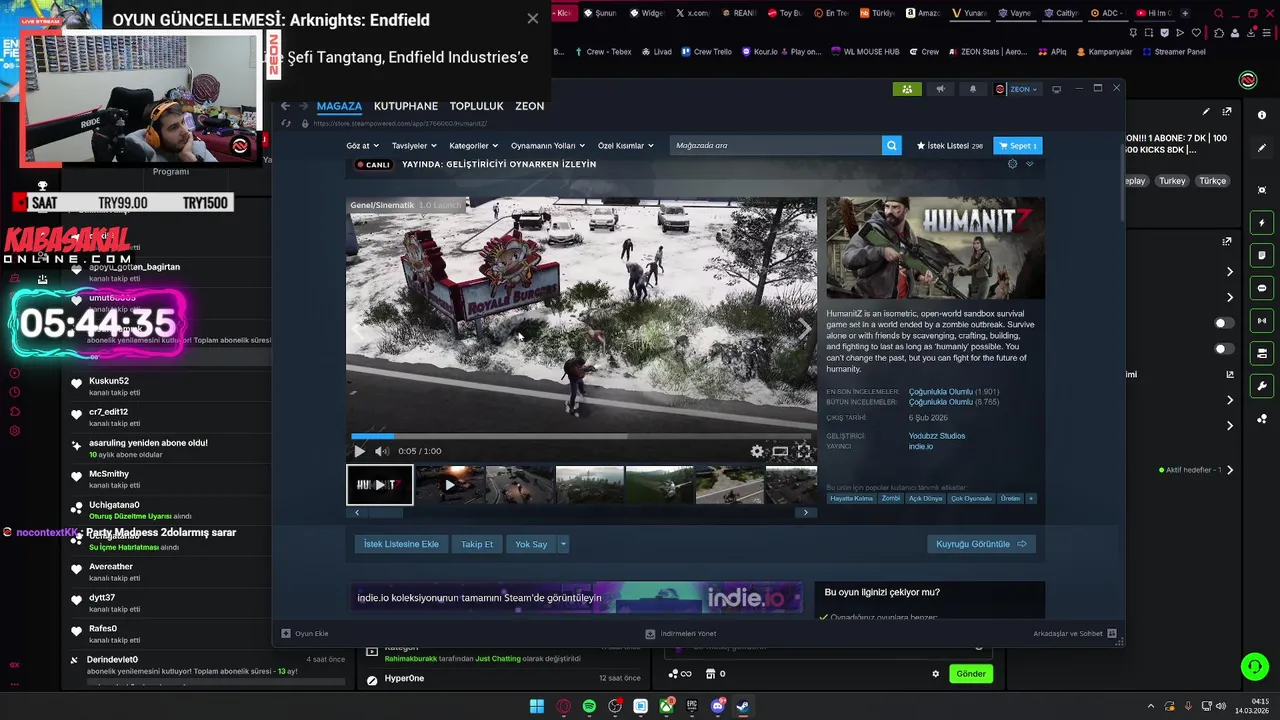Image resolution: width=1280 pixels, height=720 pixels.
Task: Open video player settings gear
Action: pos(757,451)
